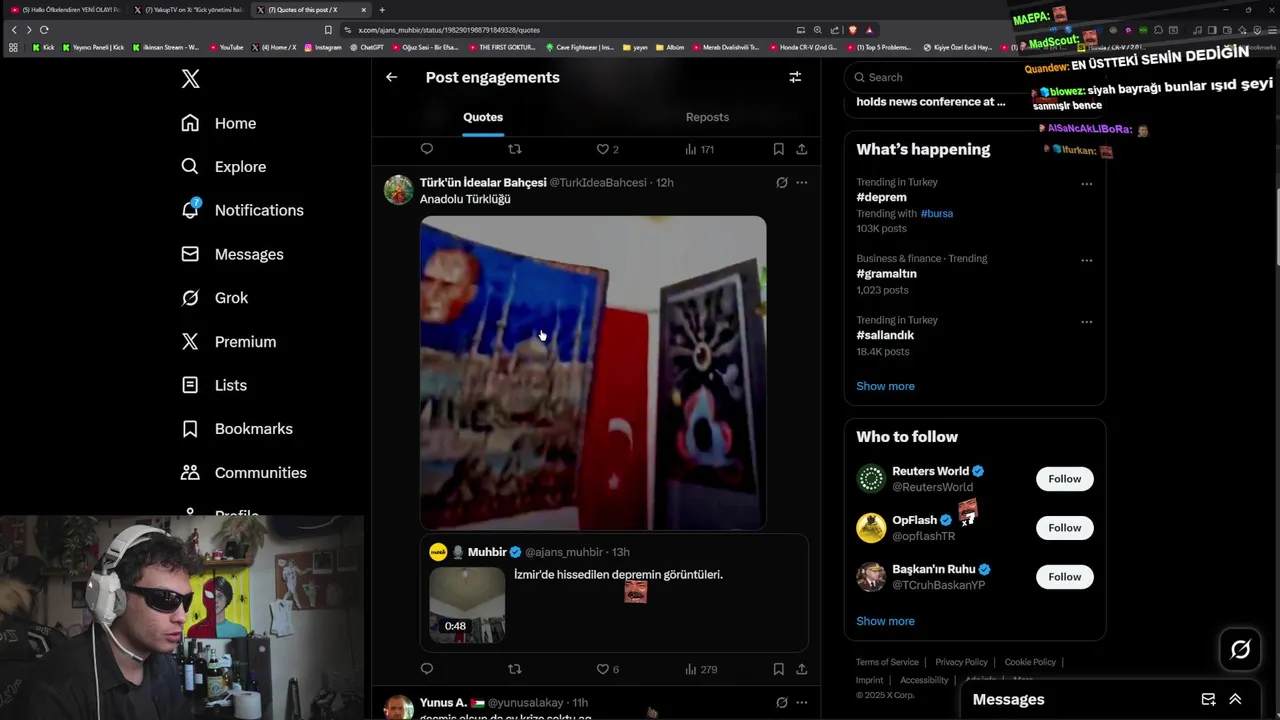Click the floating Grok button

pyautogui.click(x=1240, y=650)
